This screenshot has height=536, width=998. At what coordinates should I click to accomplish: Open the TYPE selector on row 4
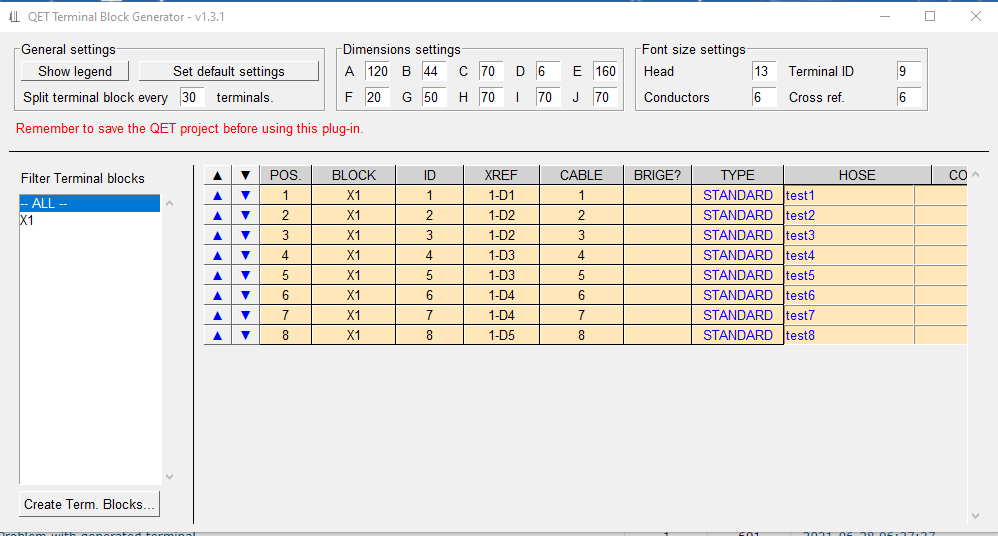click(737, 256)
